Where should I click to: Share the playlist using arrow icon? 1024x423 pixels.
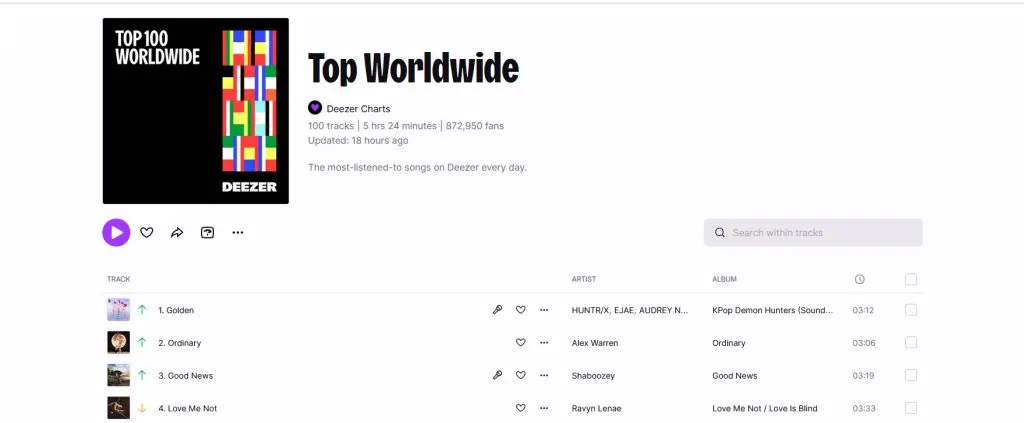(177, 232)
